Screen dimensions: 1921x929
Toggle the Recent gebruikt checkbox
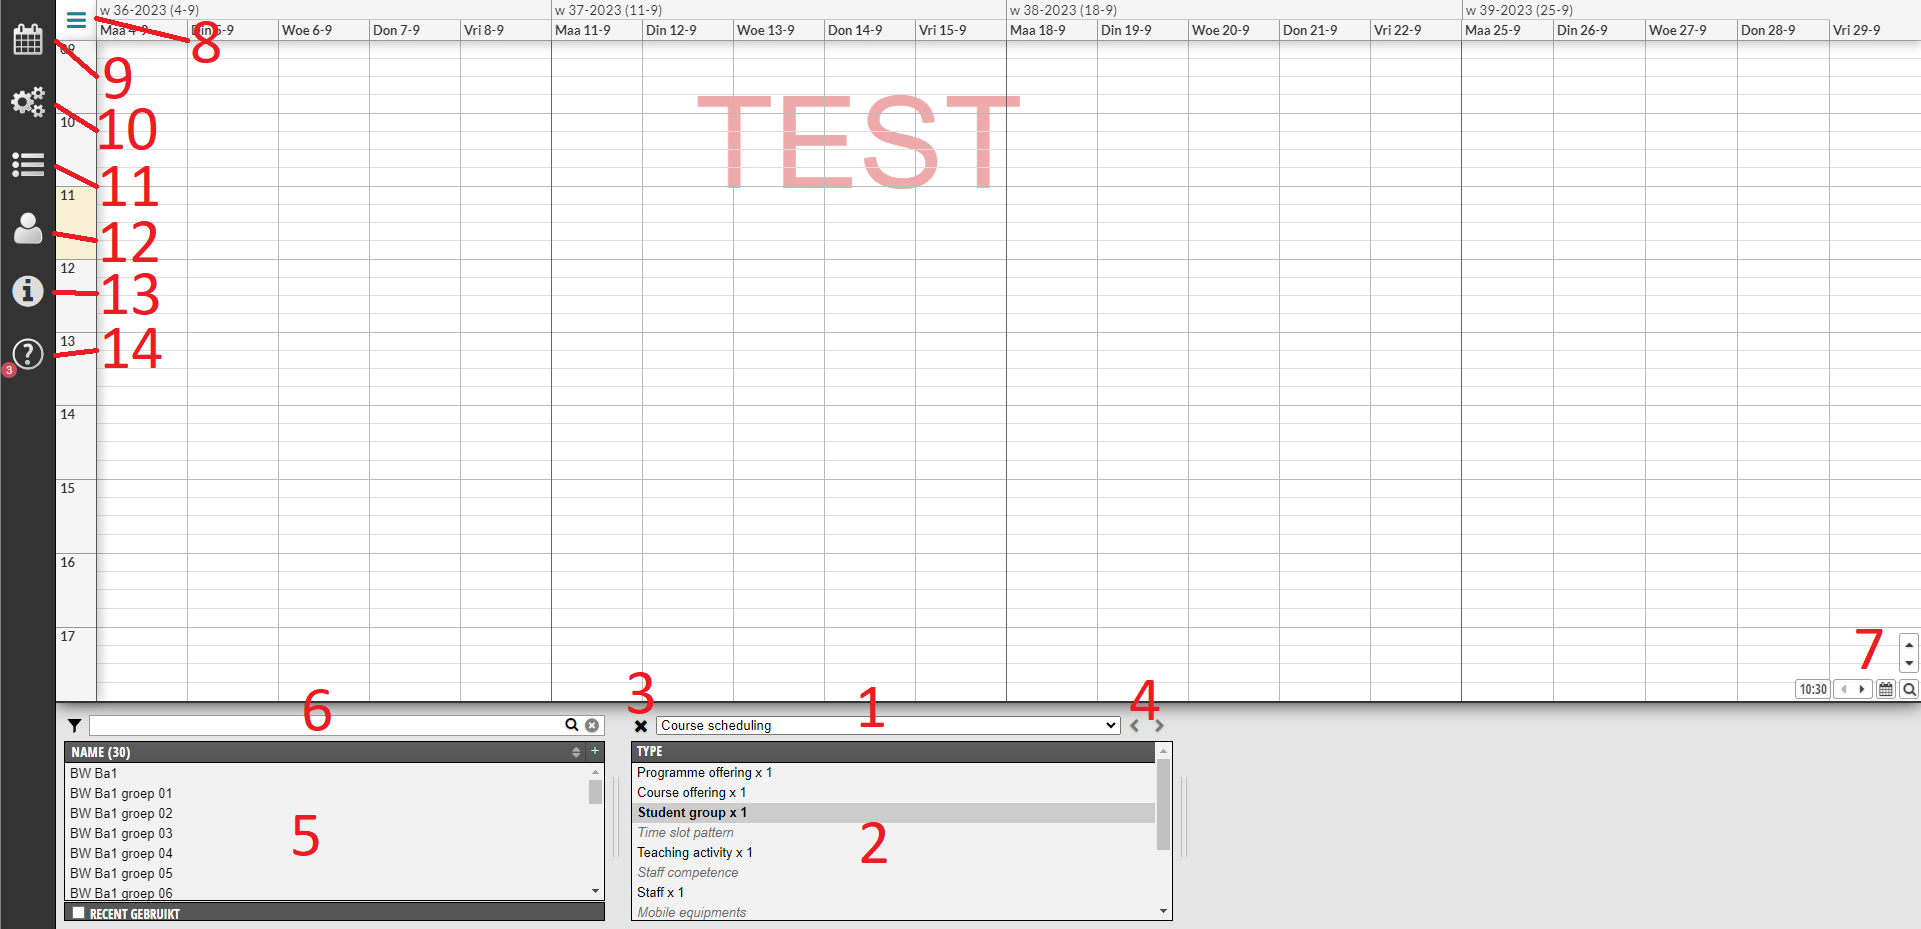pyautogui.click(x=79, y=913)
